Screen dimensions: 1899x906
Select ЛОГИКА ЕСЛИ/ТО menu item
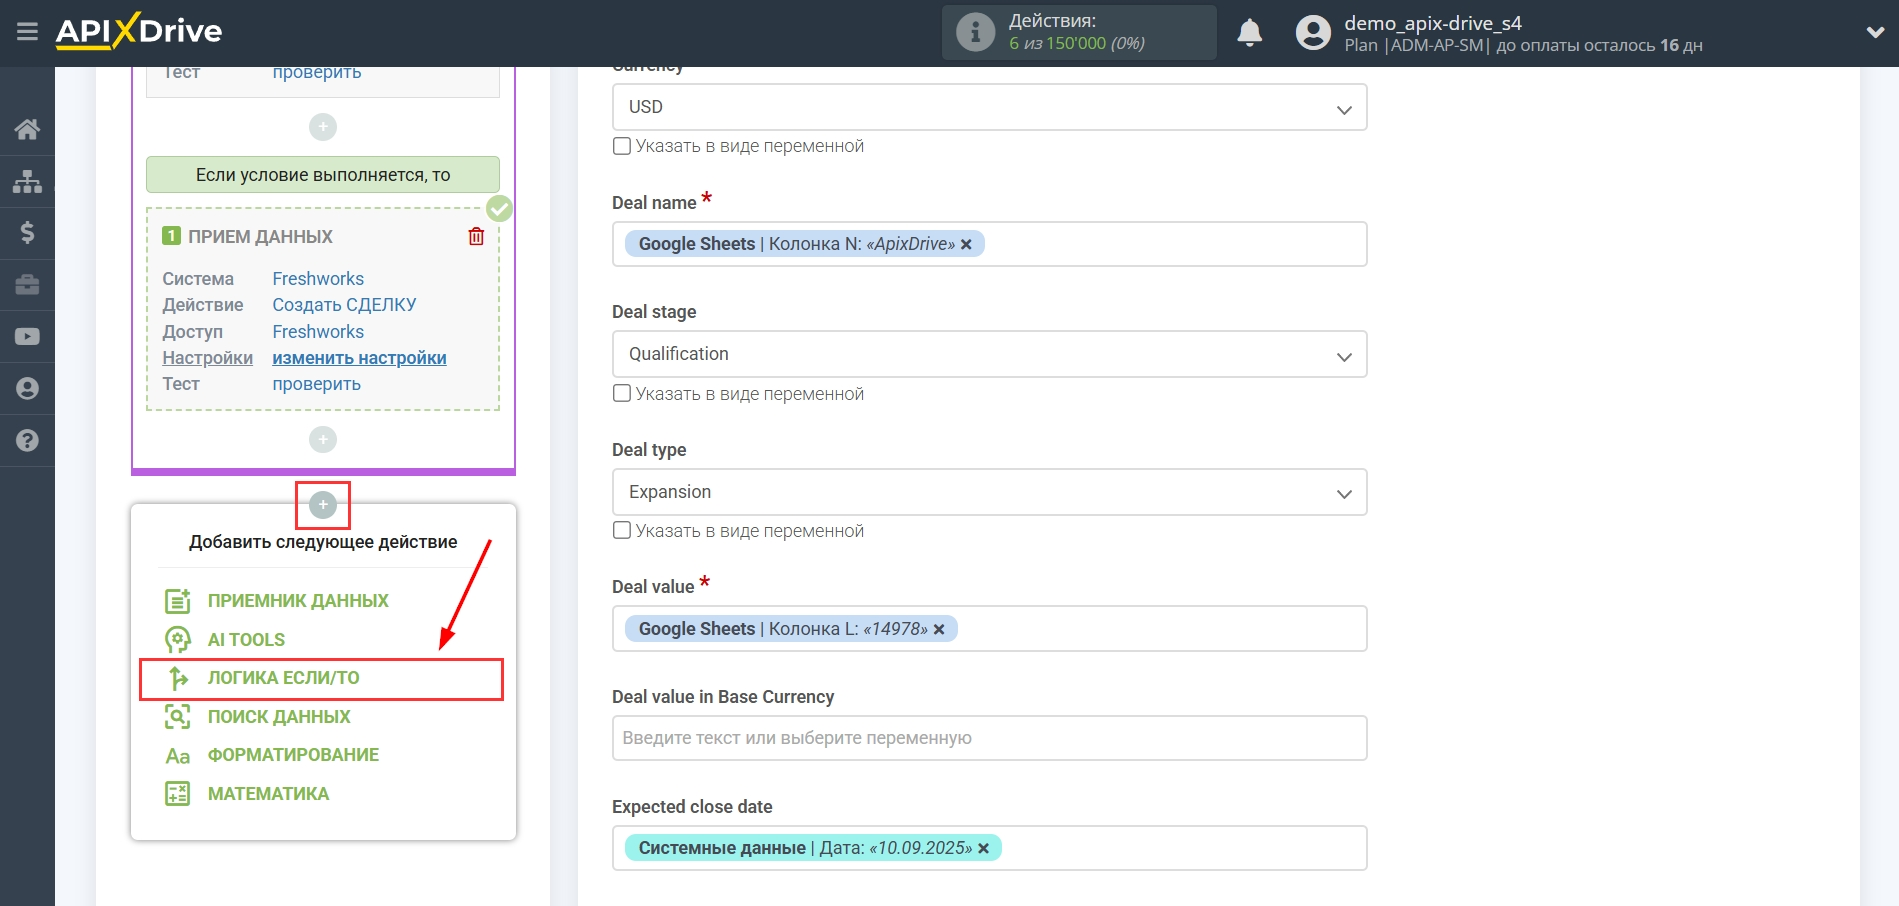coord(283,678)
